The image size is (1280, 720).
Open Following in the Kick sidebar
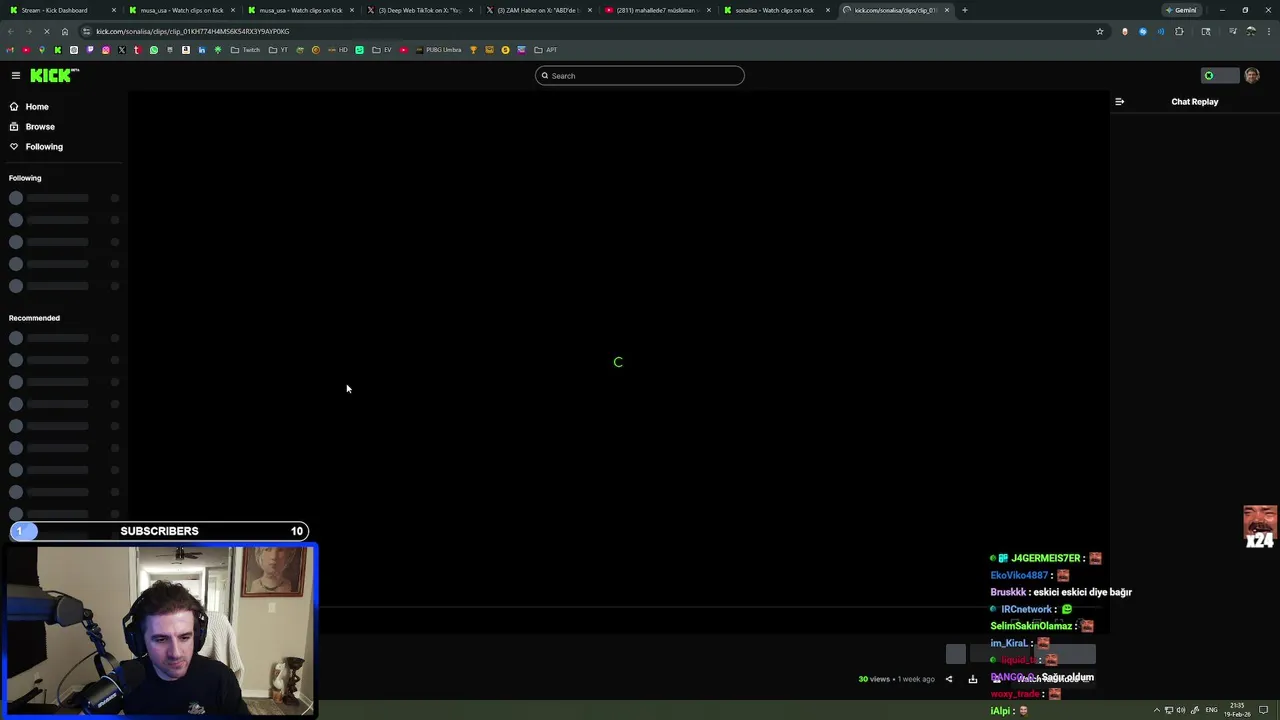(x=44, y=146)
